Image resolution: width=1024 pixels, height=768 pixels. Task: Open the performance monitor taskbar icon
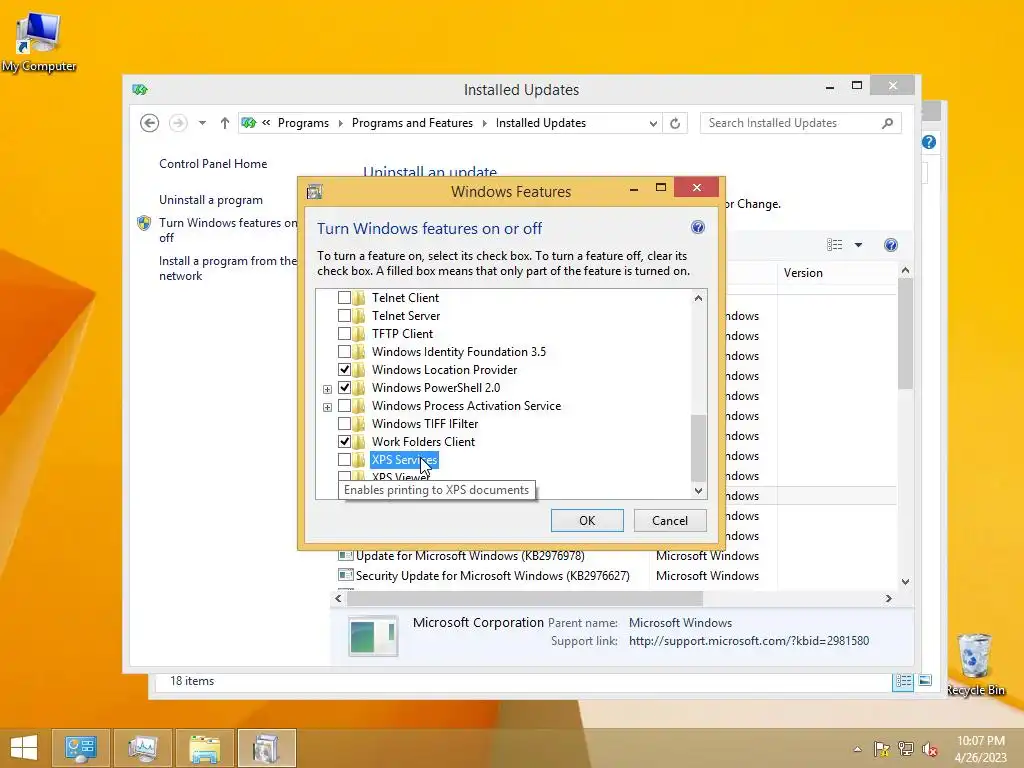click(142, 748)
